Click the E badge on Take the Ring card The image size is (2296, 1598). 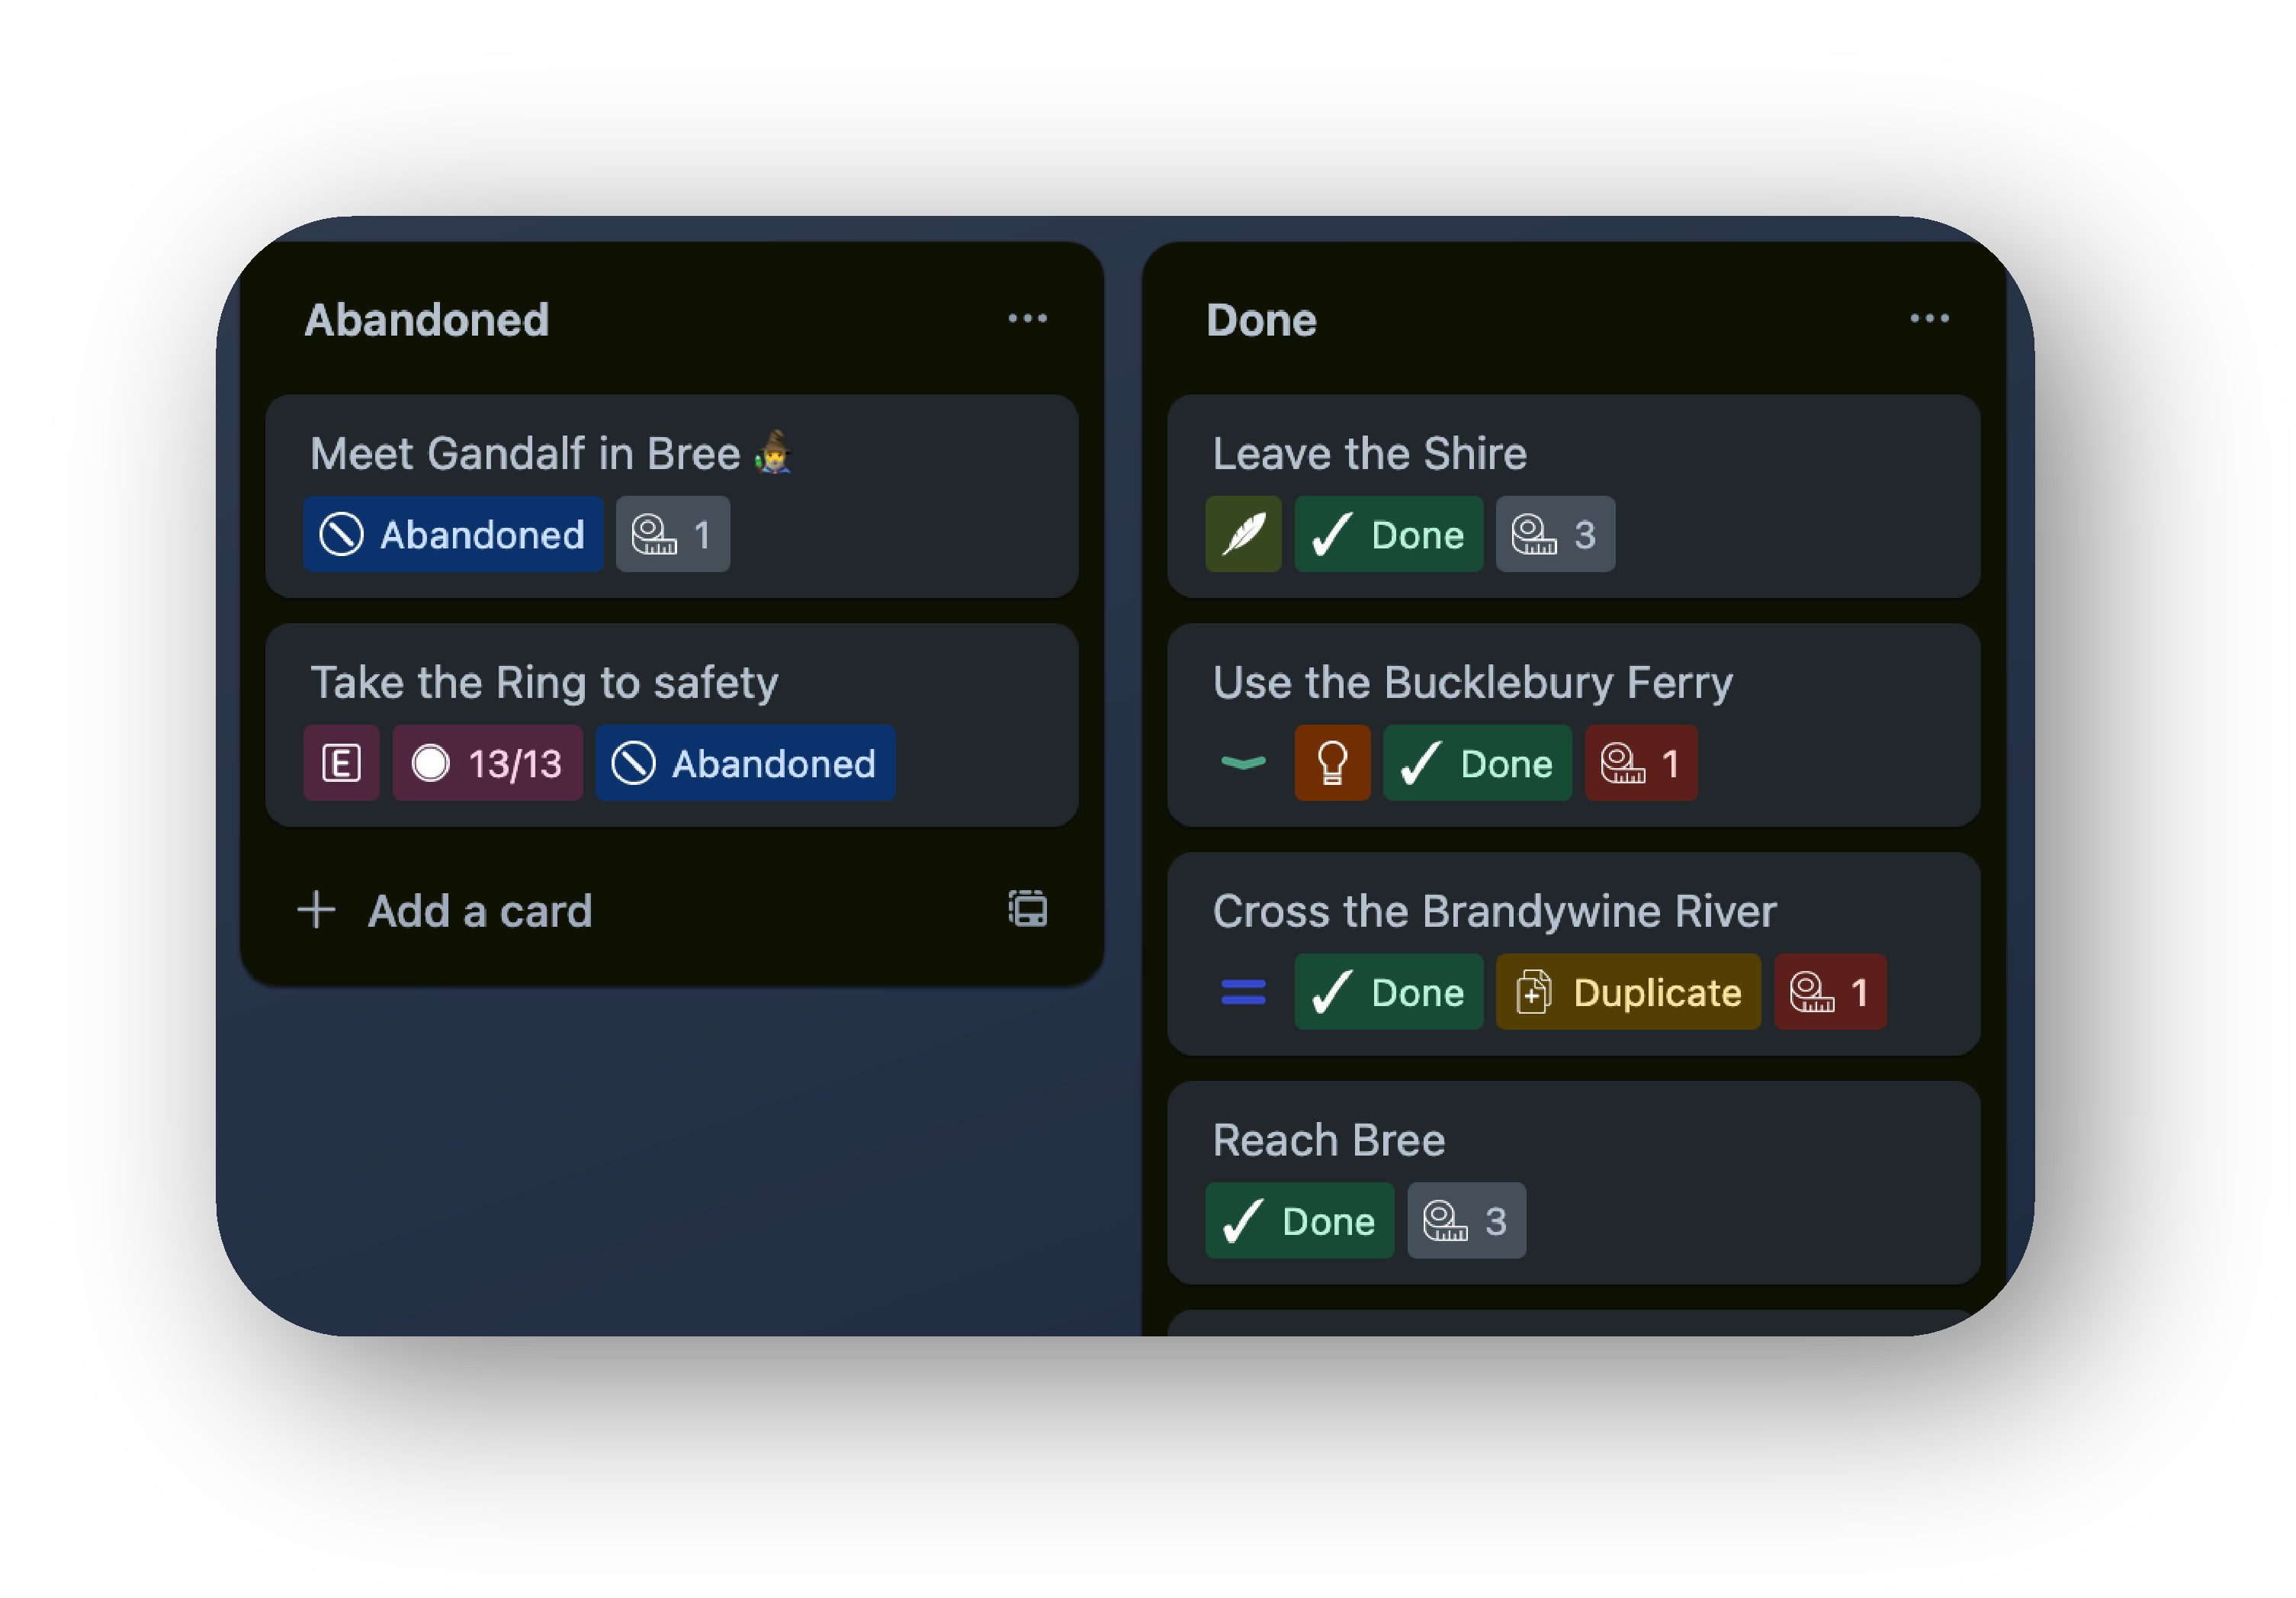(x=341, y=763)
